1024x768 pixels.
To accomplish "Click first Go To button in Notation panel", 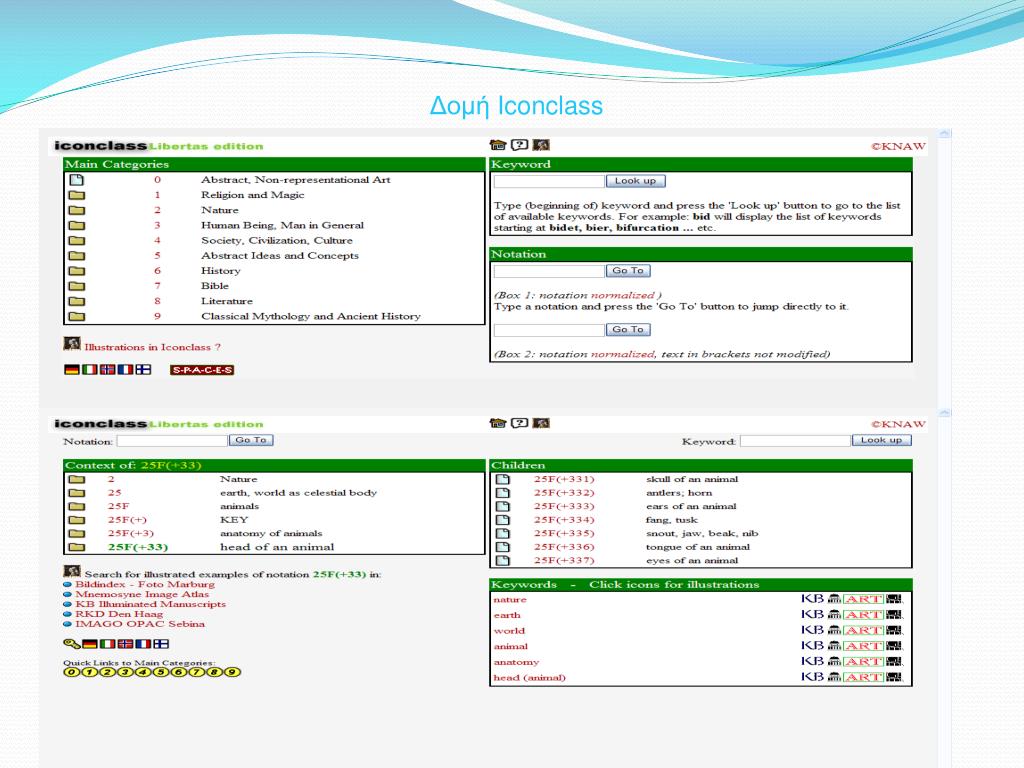I will [x=628, y=270].
